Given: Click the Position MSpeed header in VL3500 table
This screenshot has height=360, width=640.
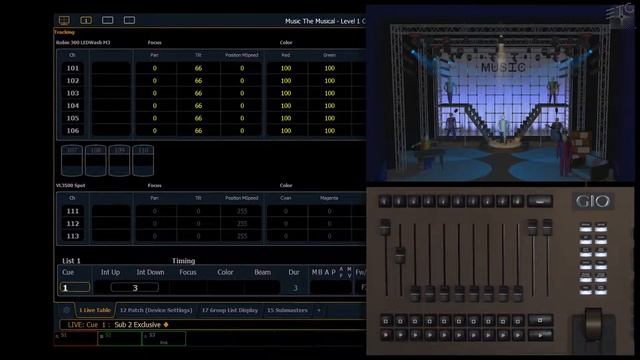Looking at the screenshot, I should [x=242, y=198].
